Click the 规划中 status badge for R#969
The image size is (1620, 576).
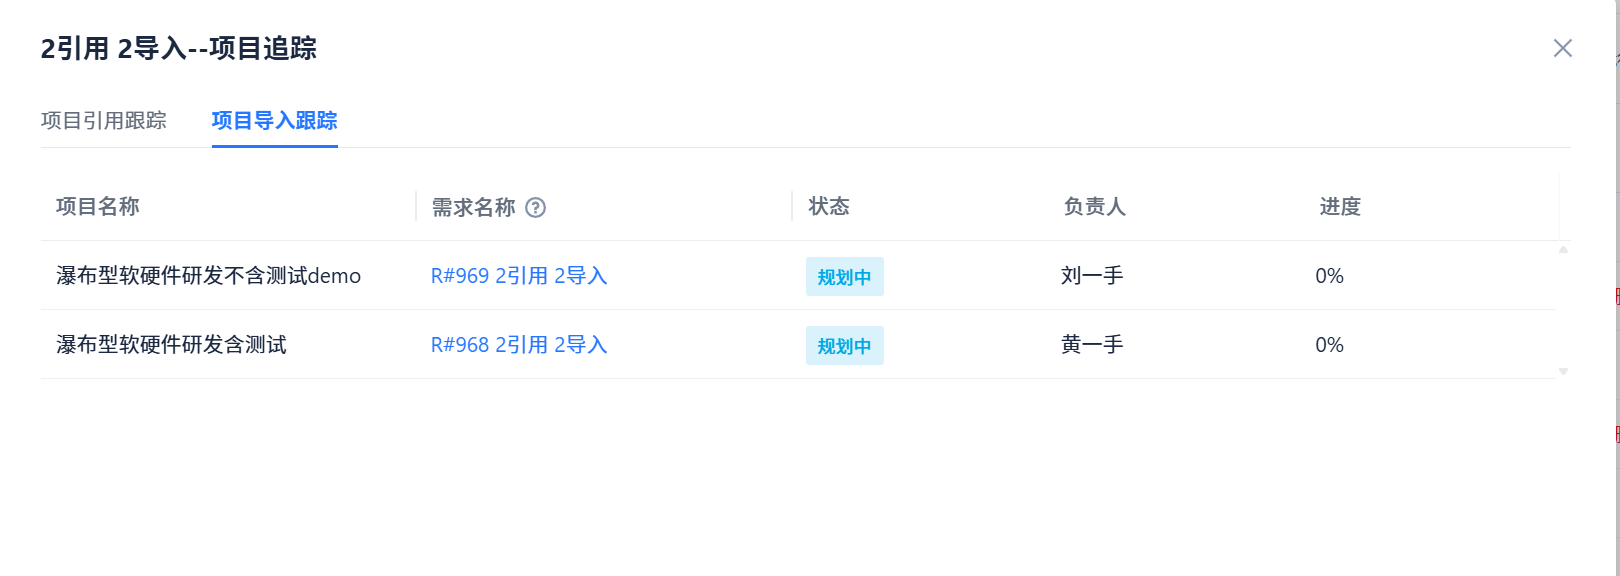coord(845,277)
